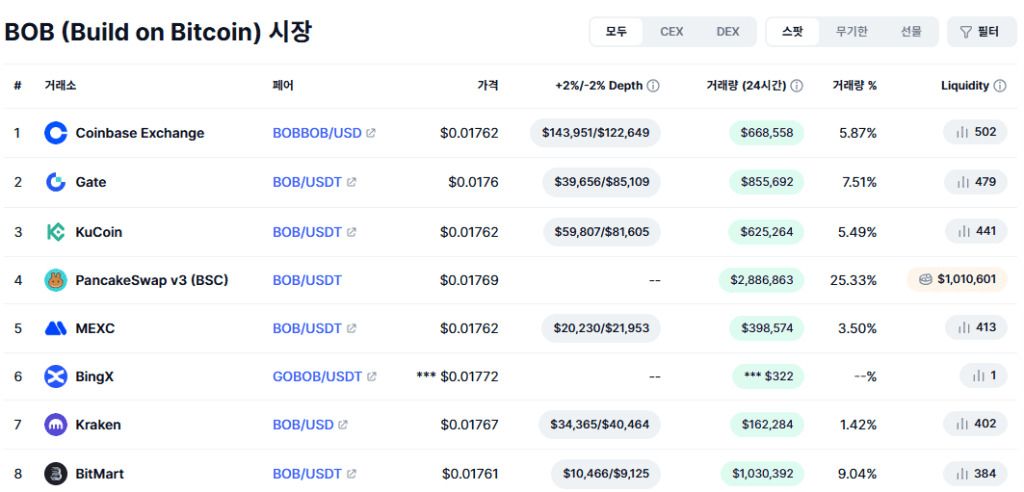1024x492 pixels.
Task: Click the KuCoin logo icon
Action: point(56,232)
